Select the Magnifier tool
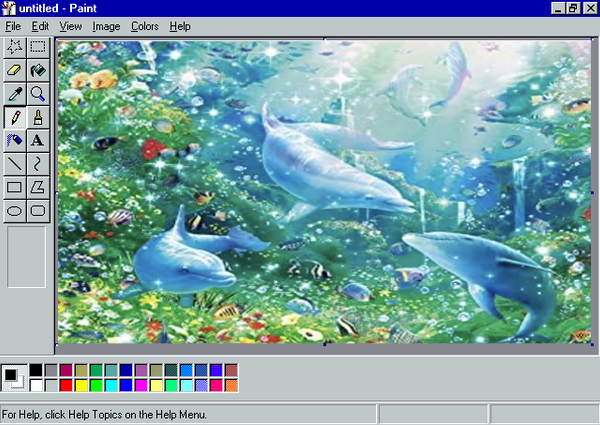The image size is (600, 425). [38, 94]
